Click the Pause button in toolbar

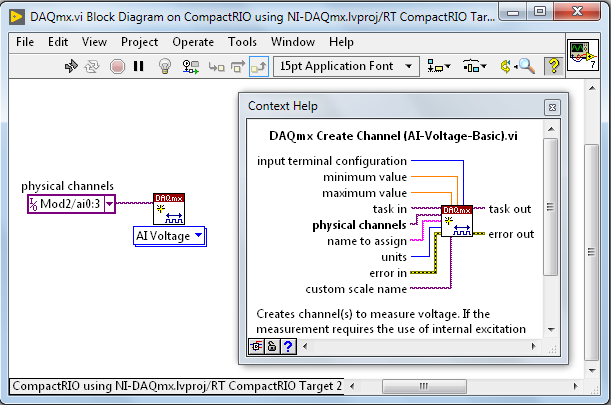139,66
